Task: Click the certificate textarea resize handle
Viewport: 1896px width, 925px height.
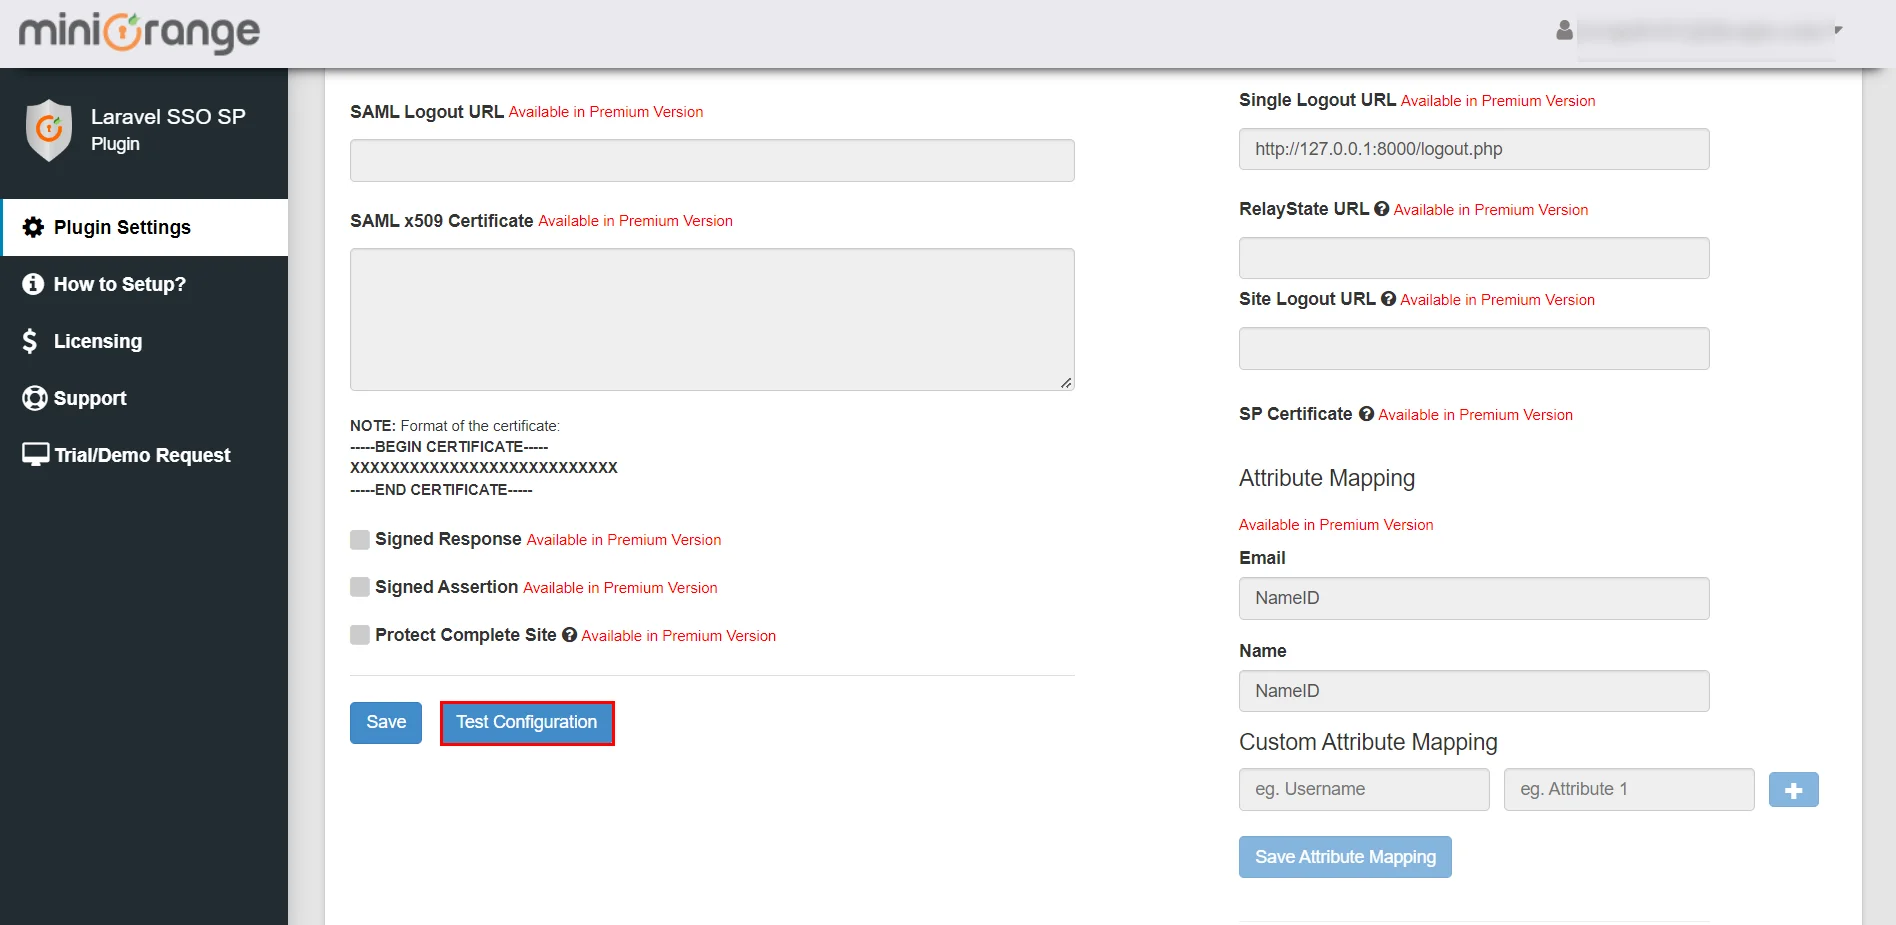Action: click(x=1067, y=383)
